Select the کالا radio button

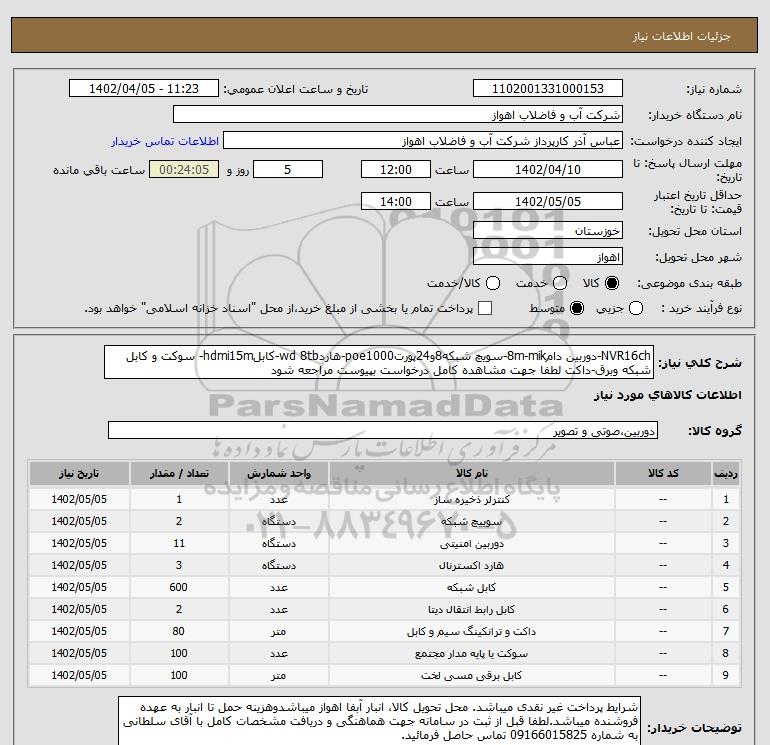point(612,283)
